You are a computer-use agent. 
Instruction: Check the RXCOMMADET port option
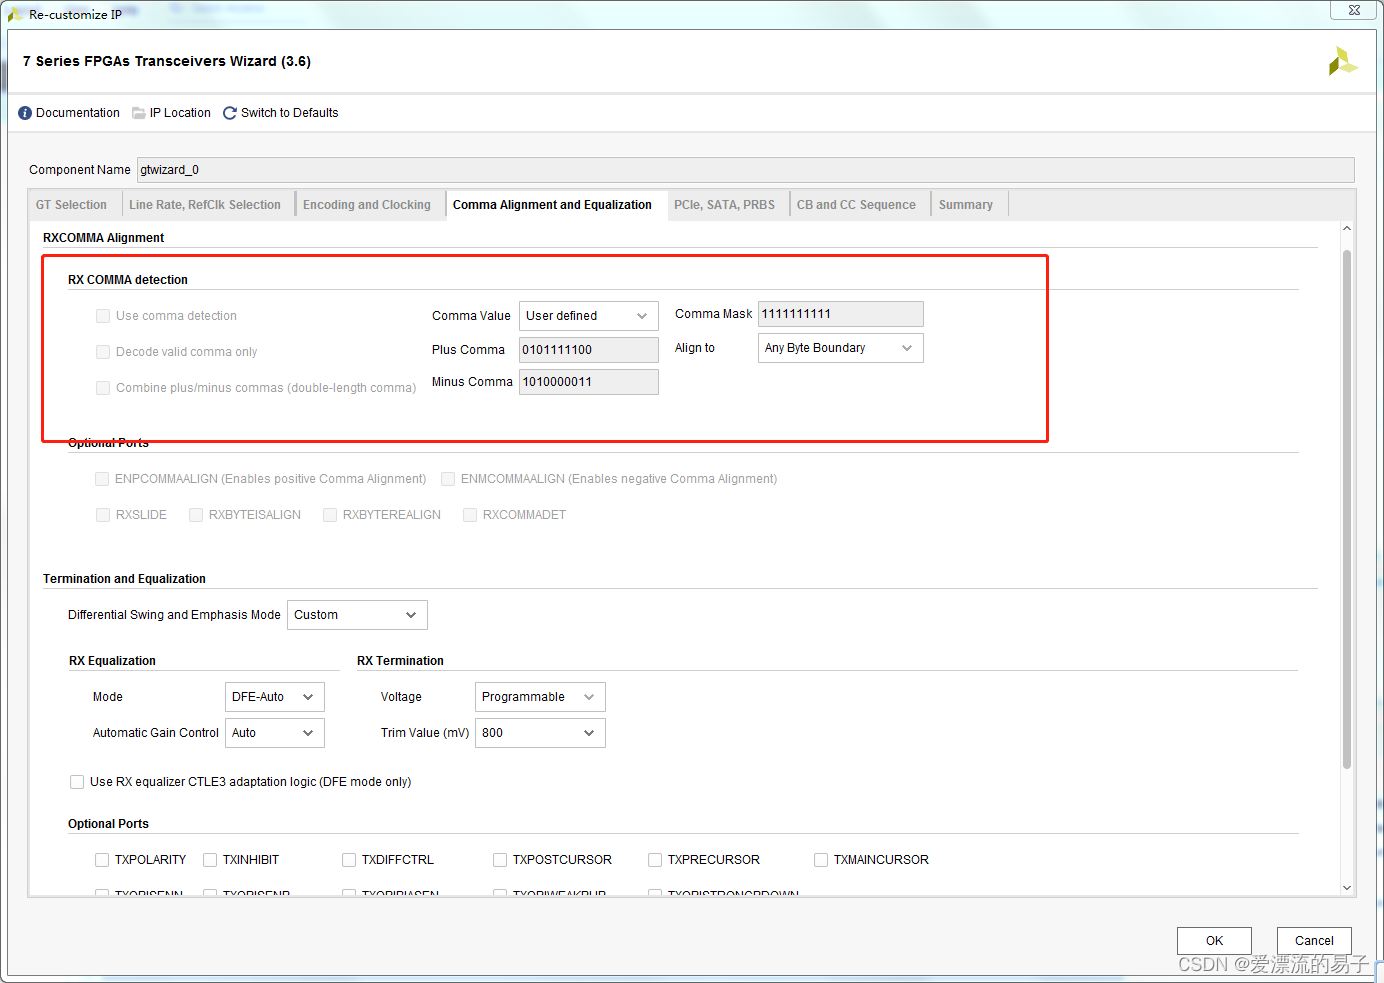[x=470, y=515]
